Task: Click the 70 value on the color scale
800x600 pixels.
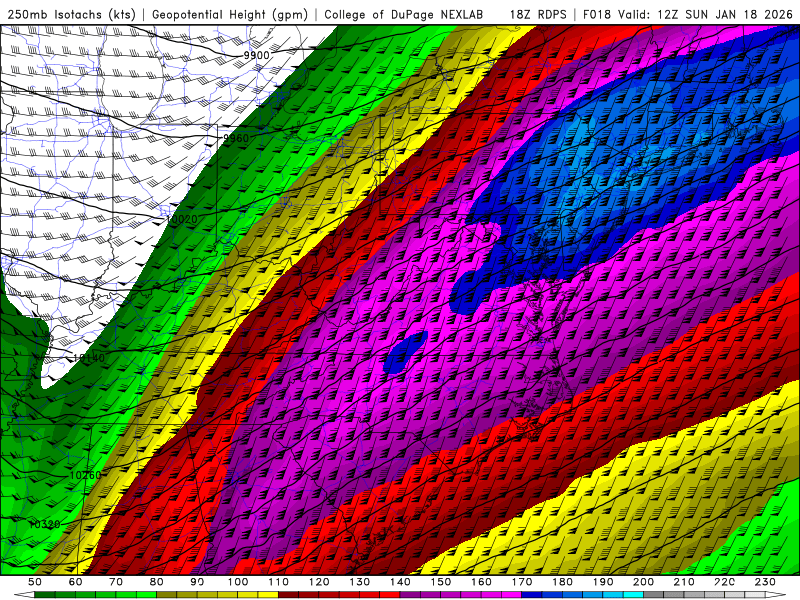Action: click(116, 582)
